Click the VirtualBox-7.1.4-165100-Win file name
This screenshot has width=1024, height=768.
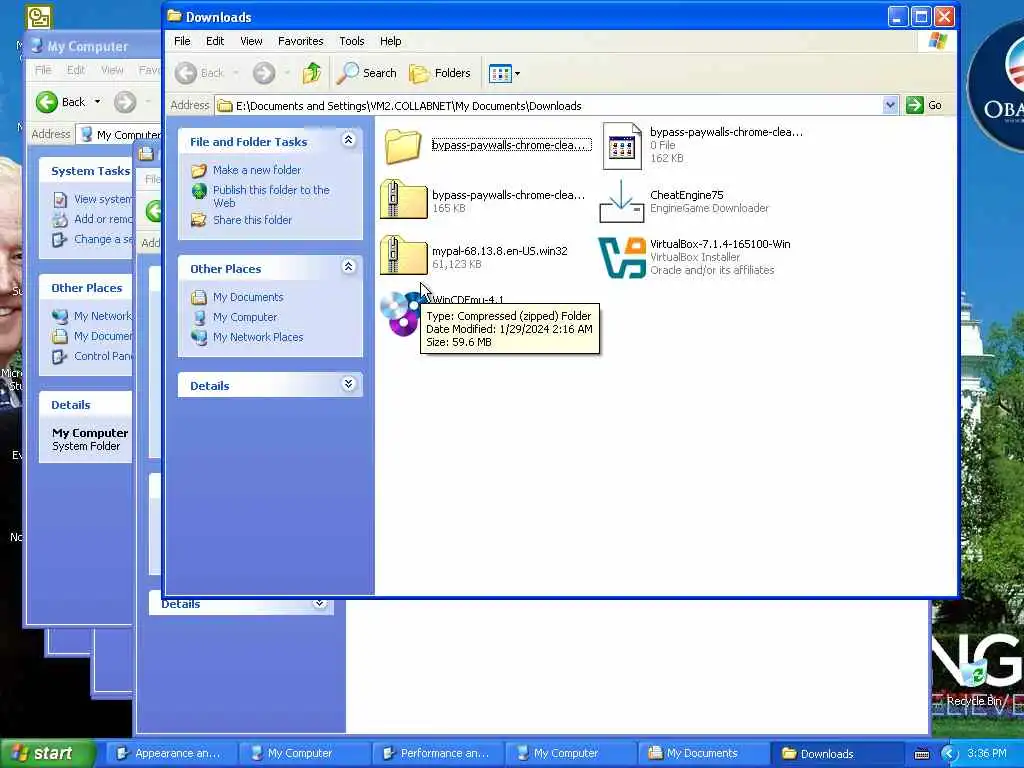click(x=720, y=244)
